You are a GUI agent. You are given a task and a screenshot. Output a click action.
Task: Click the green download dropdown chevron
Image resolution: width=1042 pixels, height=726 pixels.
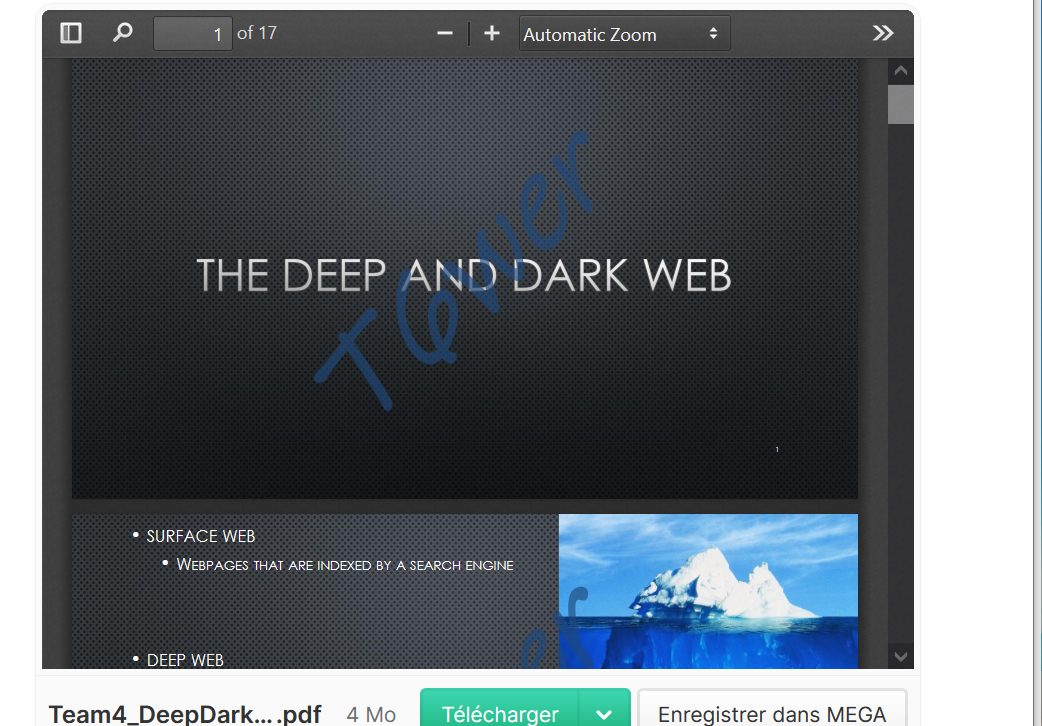click(x=604, y=714)
